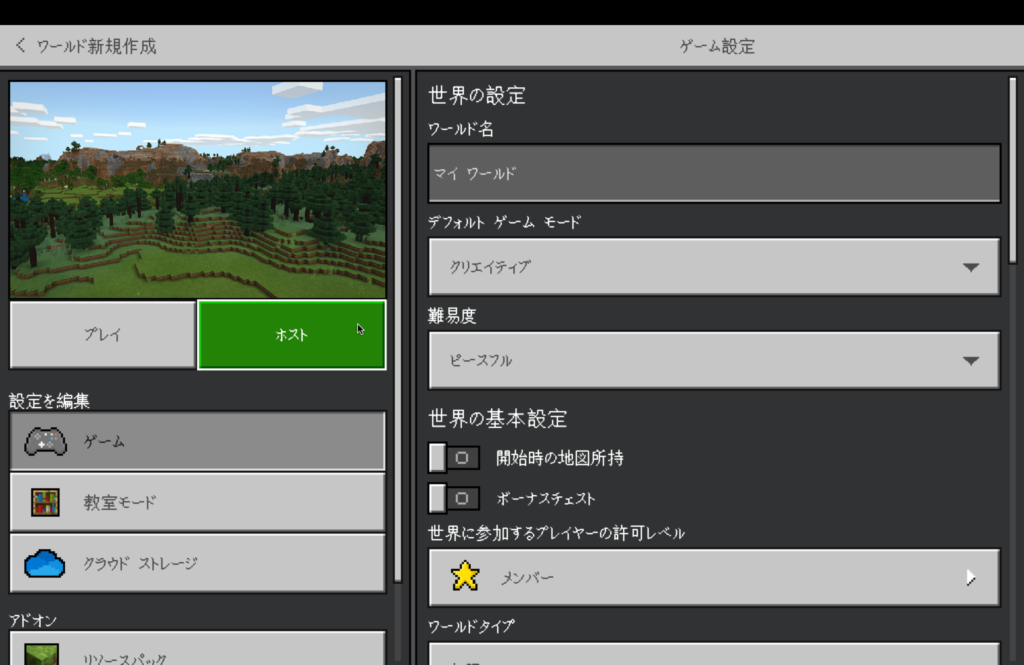Screen dimensions: 1024x665
Task: Toggle the 開始時の地図所持 switch
Action: (x=454, y=458)
